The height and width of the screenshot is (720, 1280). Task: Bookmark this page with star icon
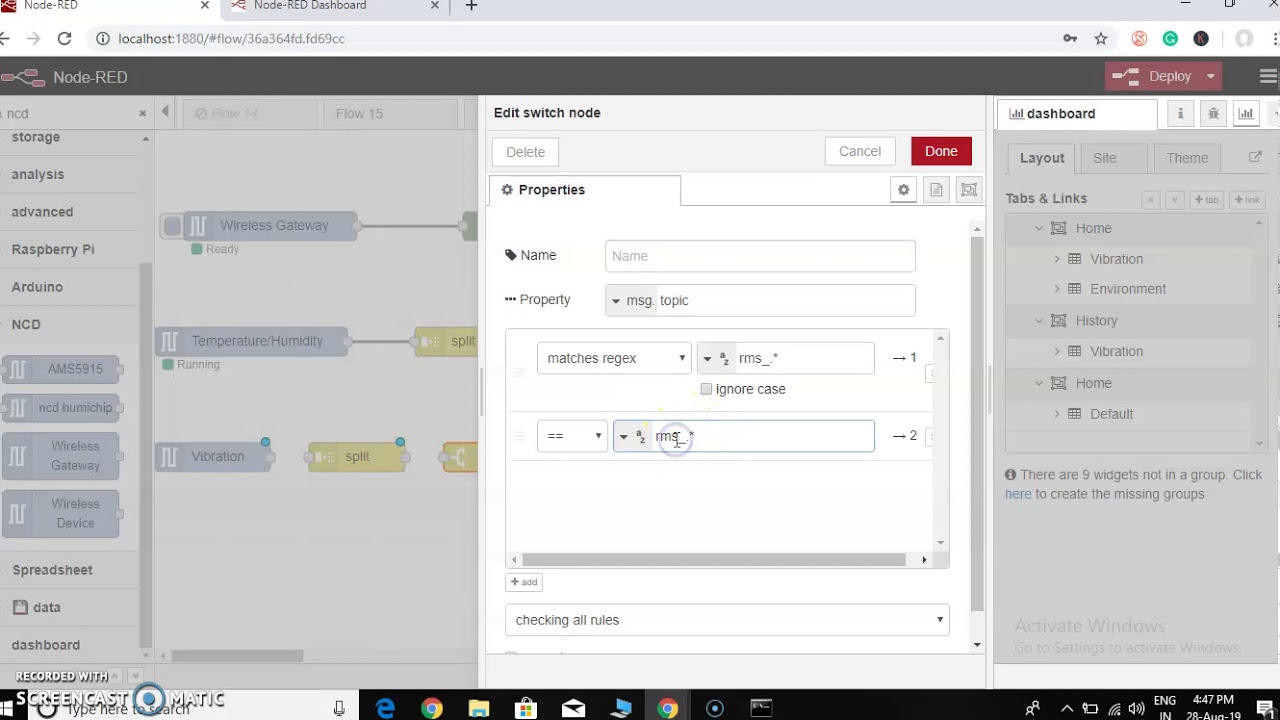click(1101, 39)
